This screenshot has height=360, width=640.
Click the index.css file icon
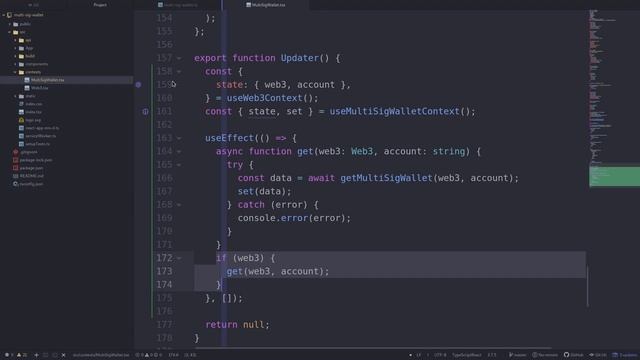(21, 104)
